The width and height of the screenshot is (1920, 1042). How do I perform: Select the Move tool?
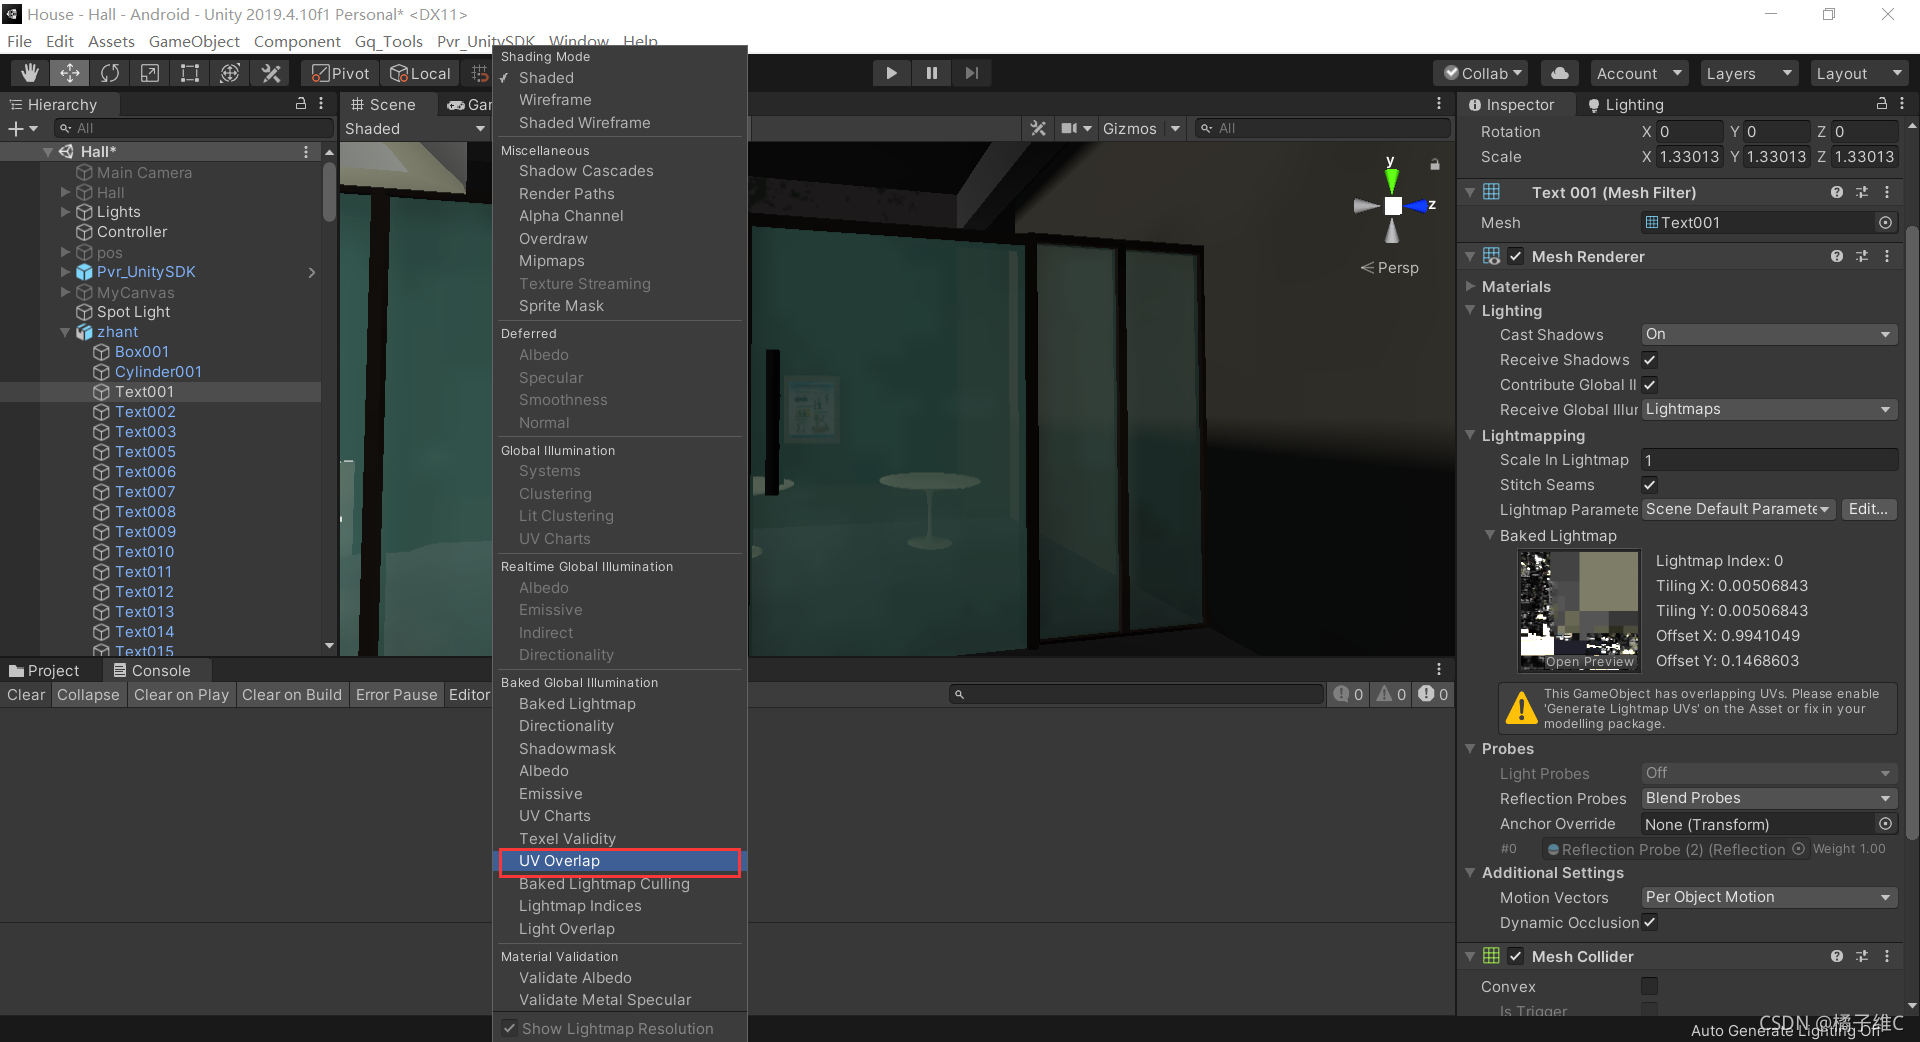(x=70, y=73)
